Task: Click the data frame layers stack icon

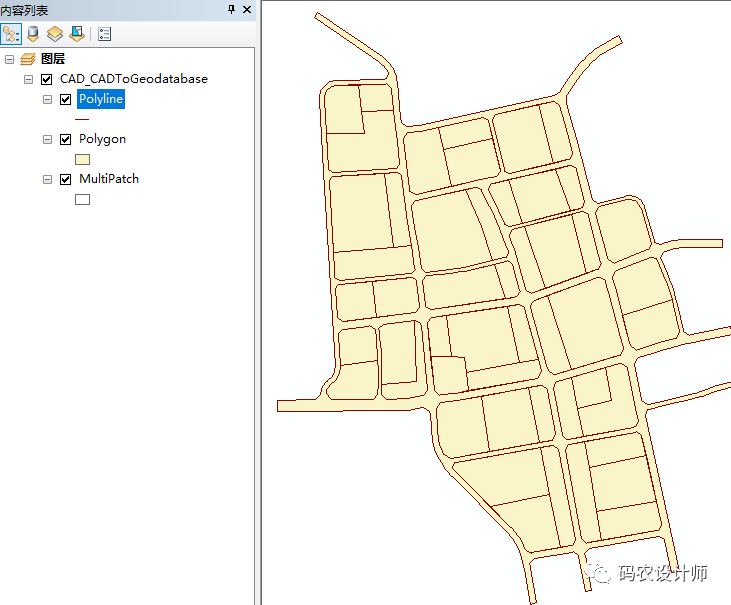Action: click(27, 59)
